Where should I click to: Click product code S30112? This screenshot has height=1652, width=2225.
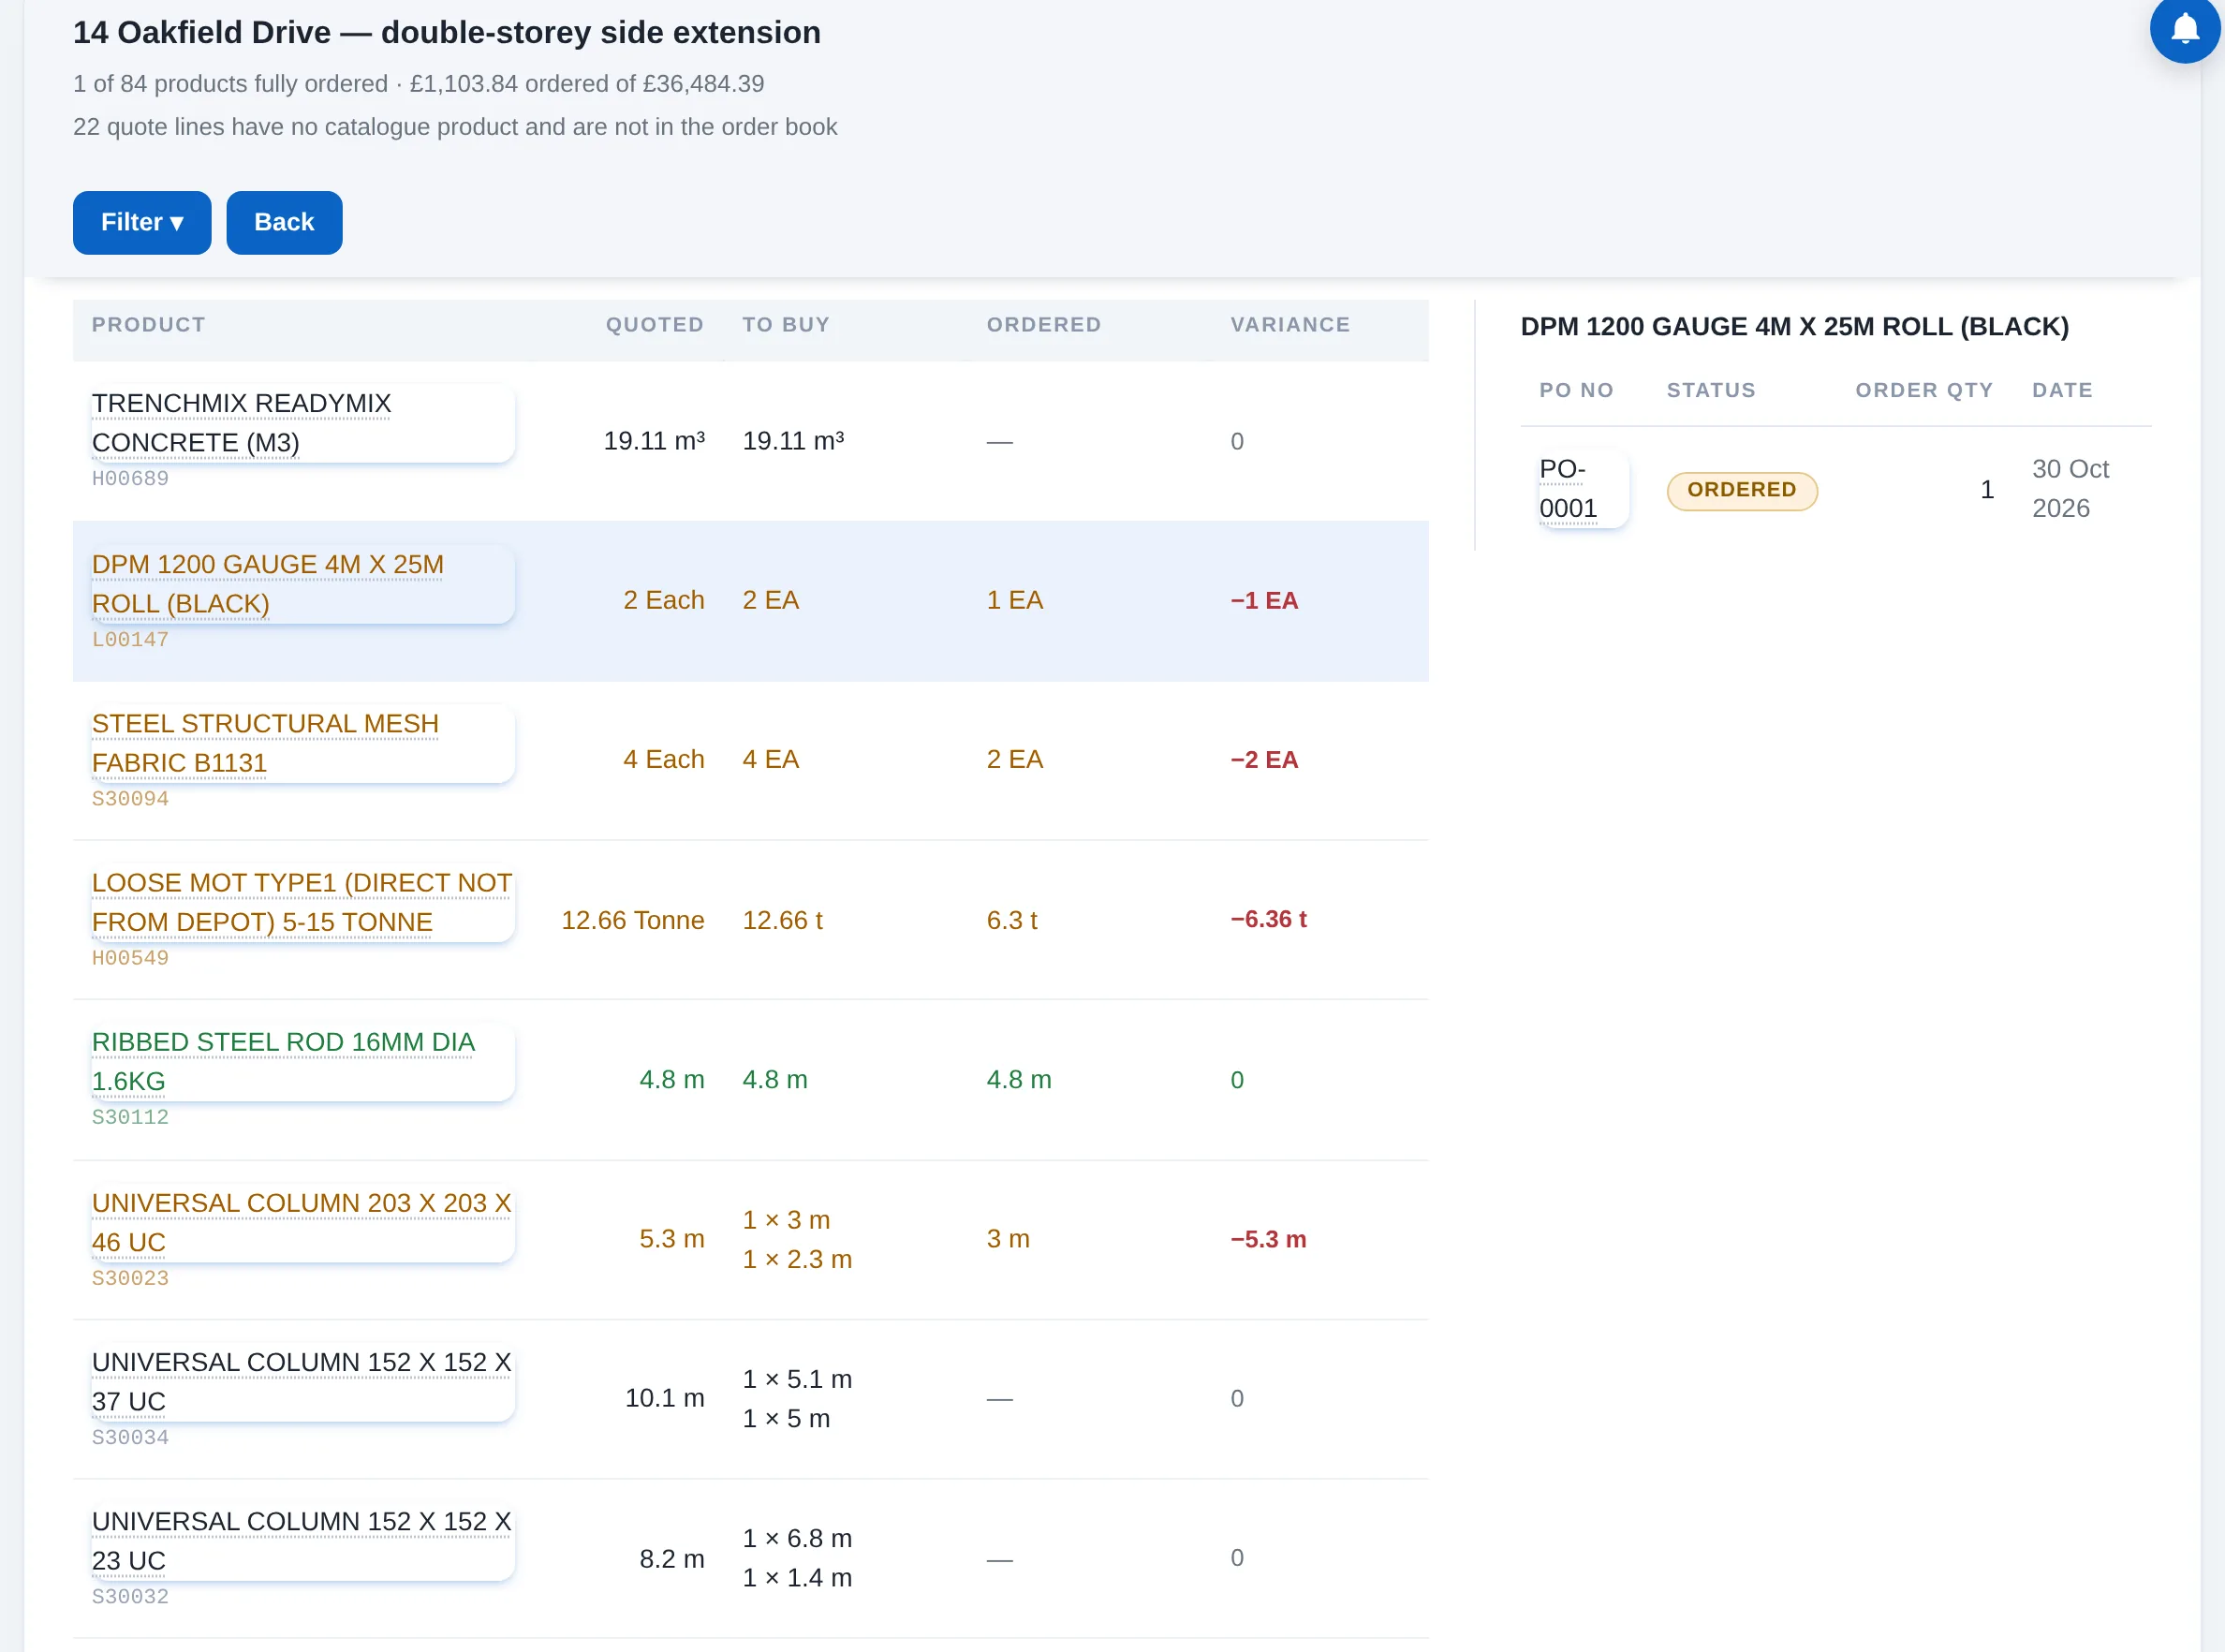point(130,1117)
